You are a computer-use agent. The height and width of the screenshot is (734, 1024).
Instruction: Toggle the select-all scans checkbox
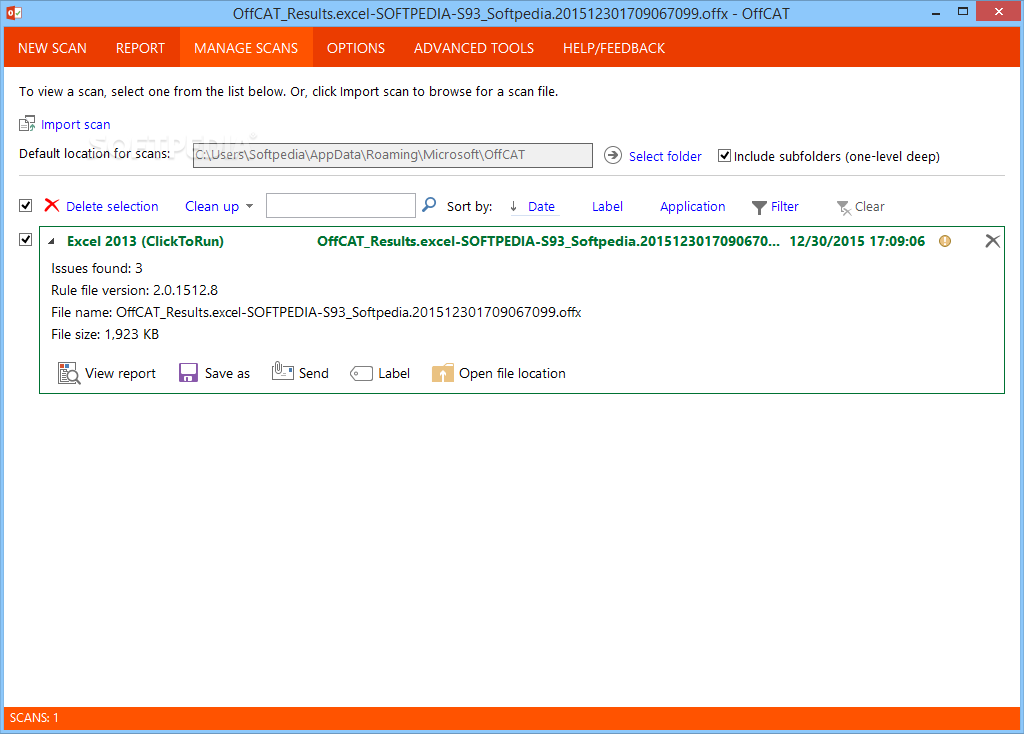tap(25, 206)
